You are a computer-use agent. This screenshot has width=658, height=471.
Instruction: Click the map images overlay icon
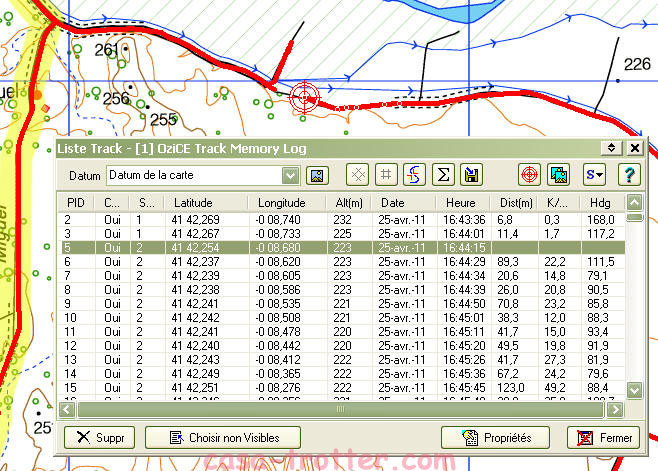tap(559, 175)
